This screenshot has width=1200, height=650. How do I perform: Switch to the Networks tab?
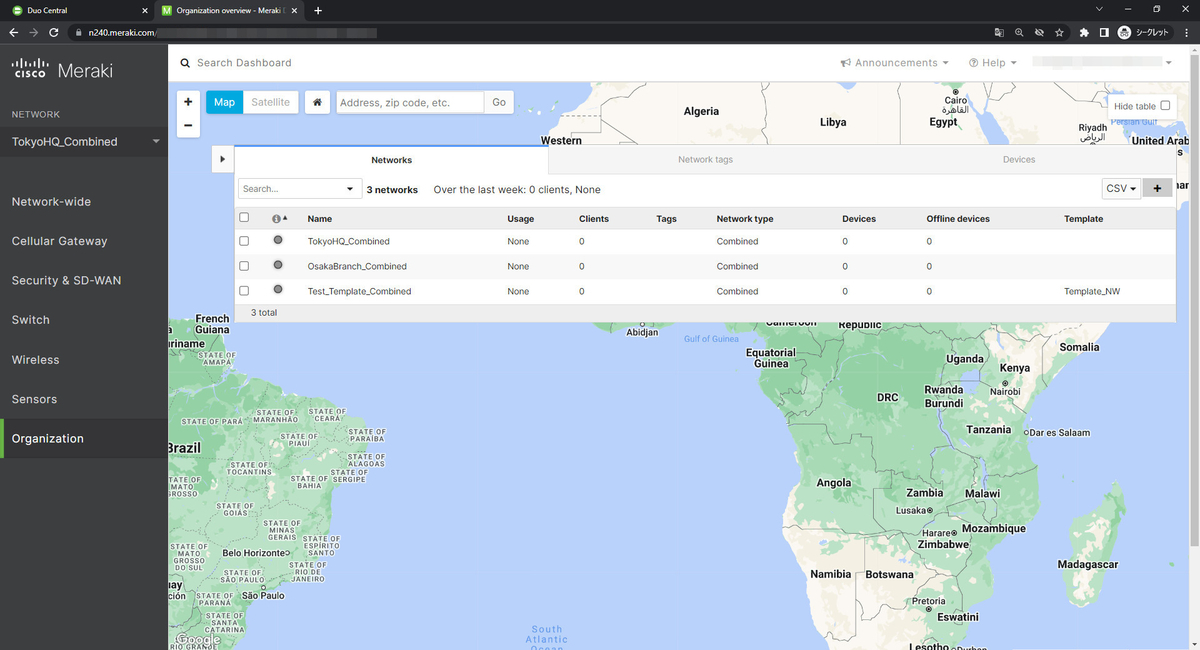[391, 160]
